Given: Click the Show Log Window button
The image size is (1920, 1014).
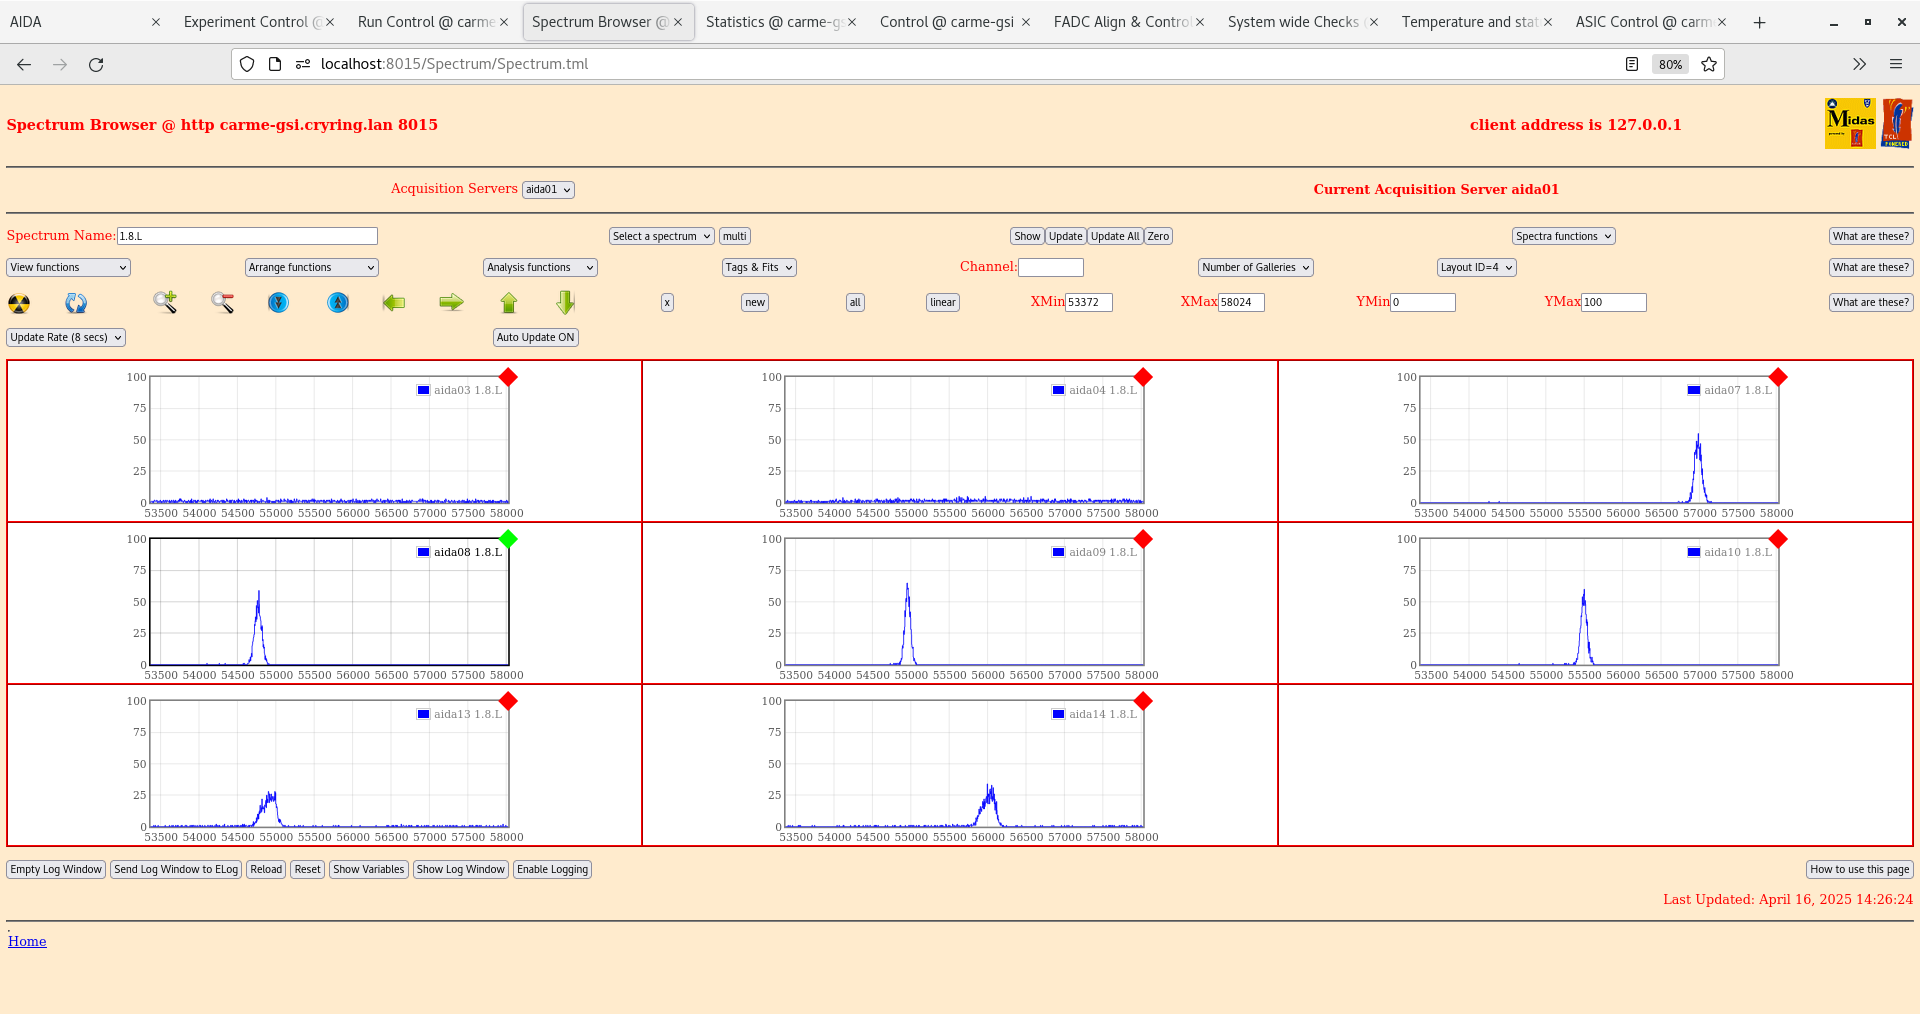Looking at the screenshot, I should 461,869.
